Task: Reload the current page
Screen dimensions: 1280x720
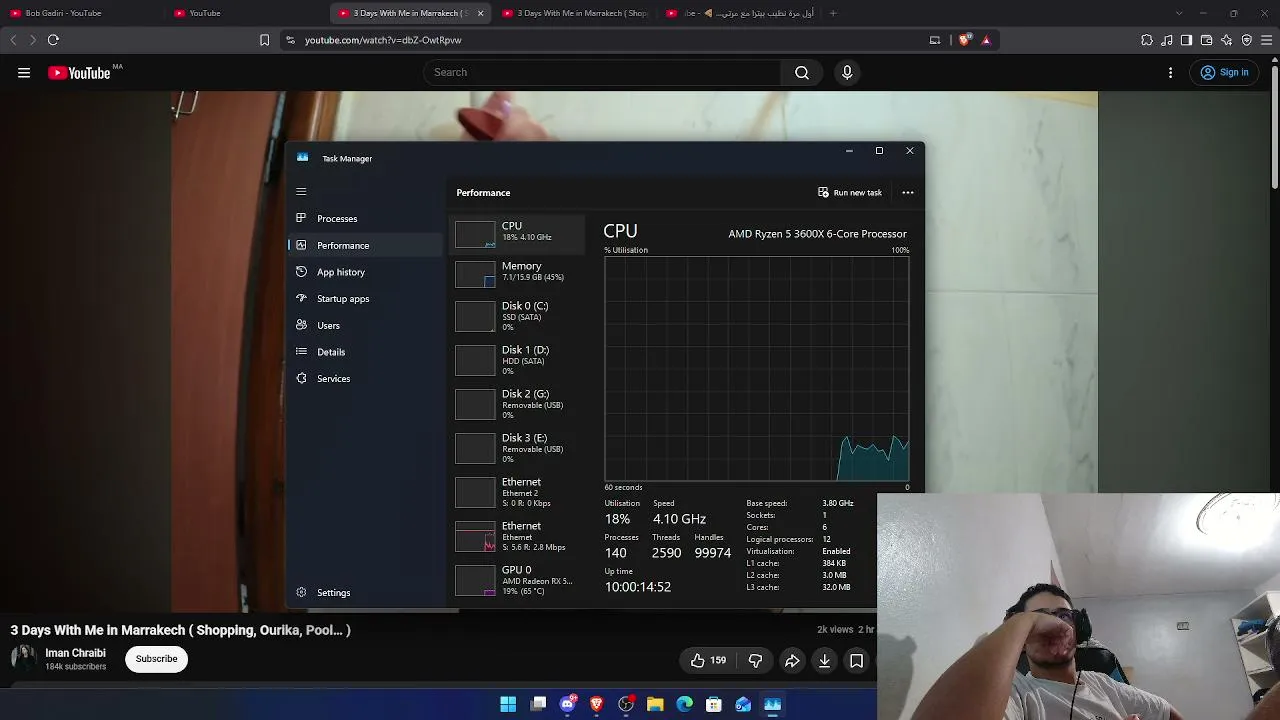Action: pyautogui.click(x=53, y=40)
